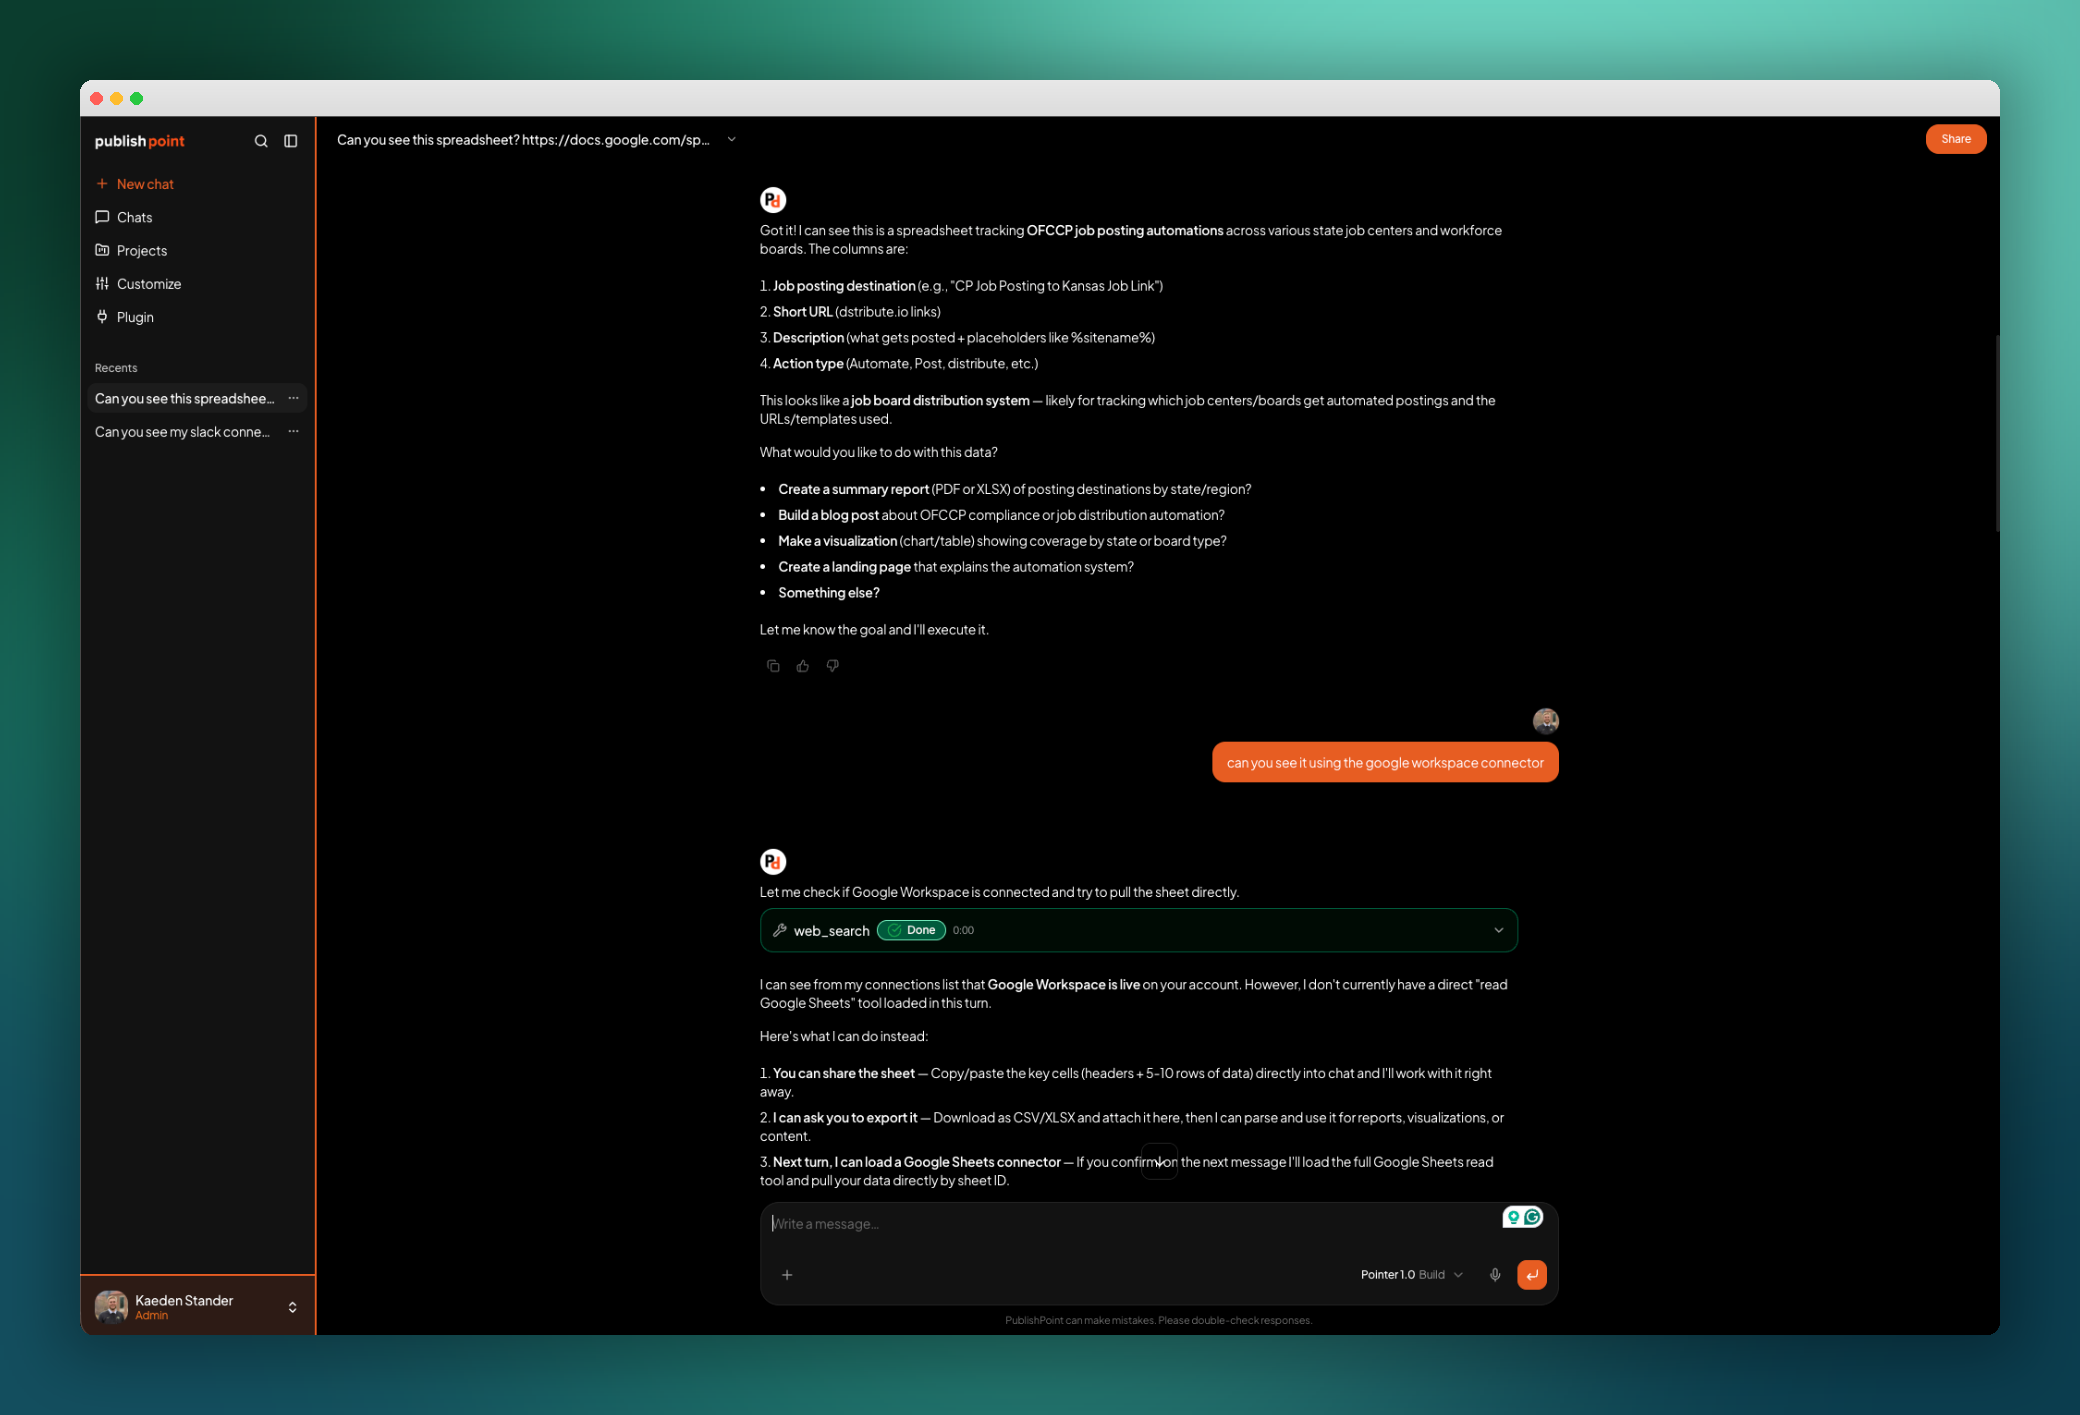Open search with magnifier icon
This screenshot has width=2080, height=1415.
[x=261, y=141]
